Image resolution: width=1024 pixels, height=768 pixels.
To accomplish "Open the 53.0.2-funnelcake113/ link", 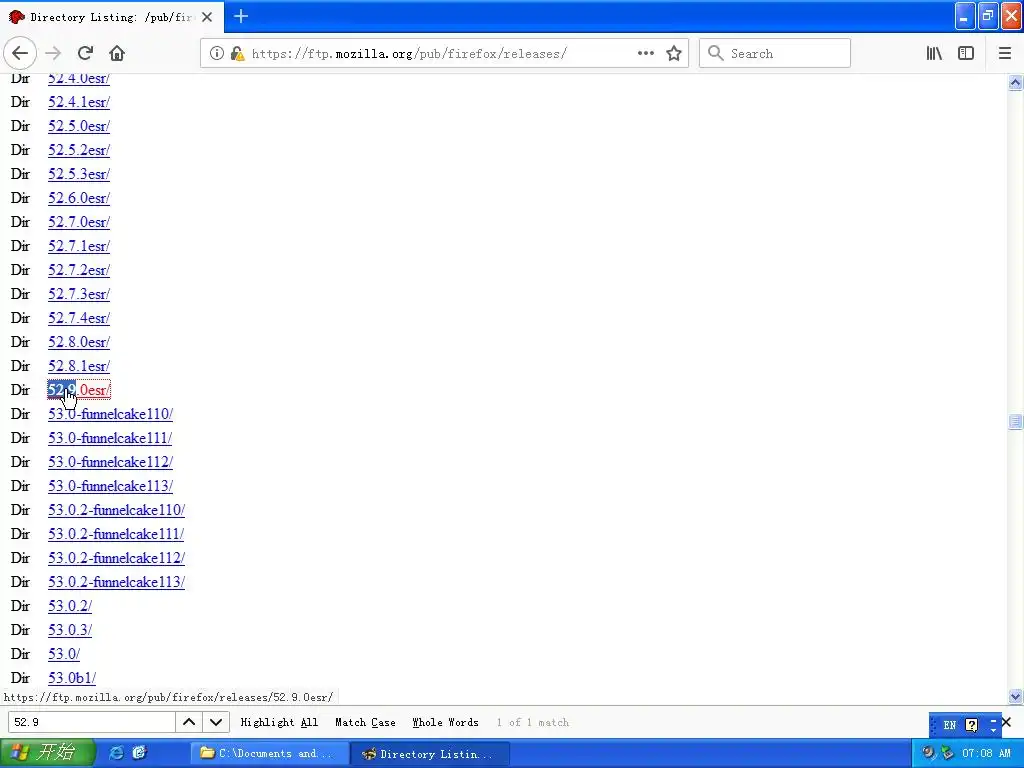I will pos(116,582).
